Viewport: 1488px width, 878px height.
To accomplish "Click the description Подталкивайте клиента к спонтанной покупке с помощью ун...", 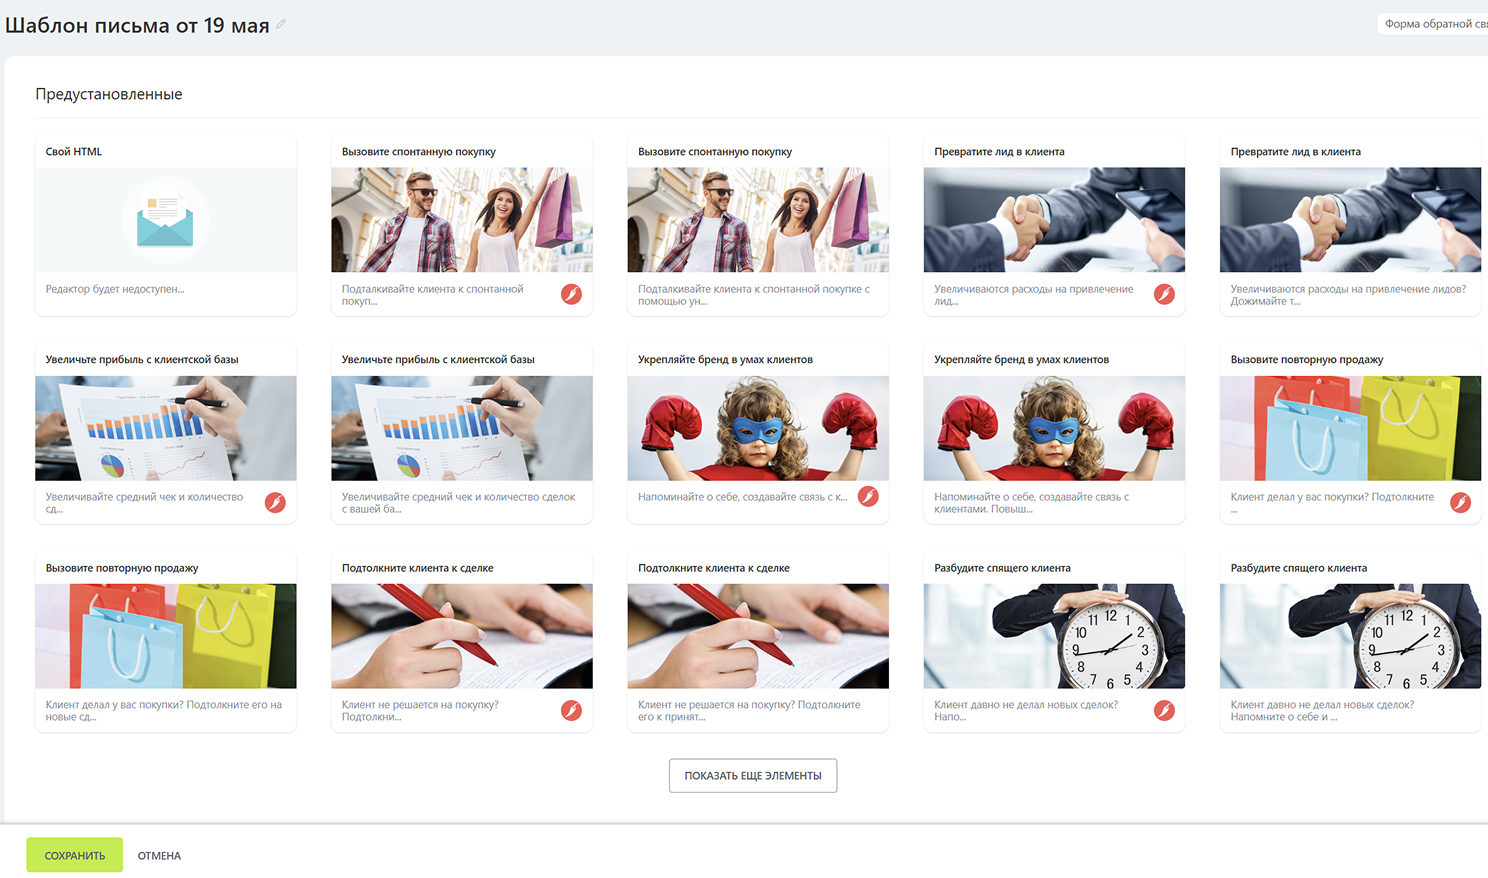I will pos(754,295).
